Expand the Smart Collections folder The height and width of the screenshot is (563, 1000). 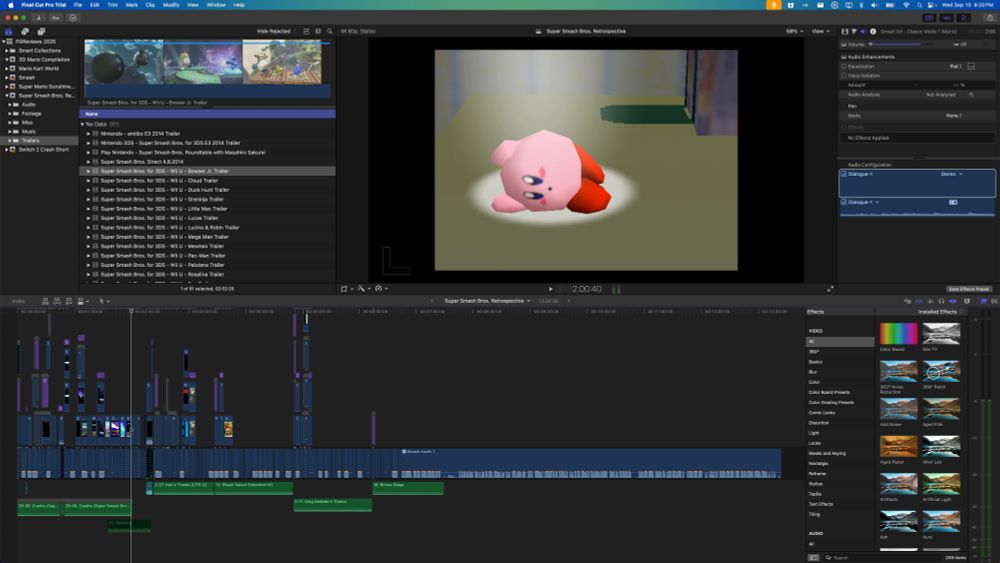click(7, 50)
